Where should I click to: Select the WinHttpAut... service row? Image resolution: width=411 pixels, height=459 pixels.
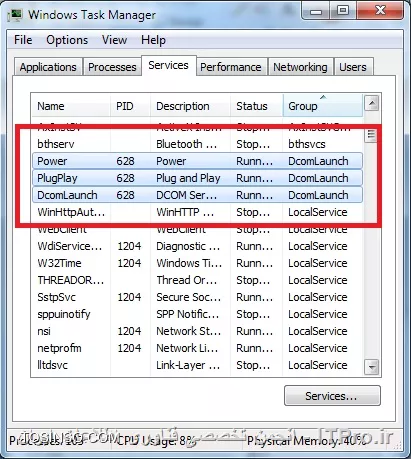coord(197,212)
